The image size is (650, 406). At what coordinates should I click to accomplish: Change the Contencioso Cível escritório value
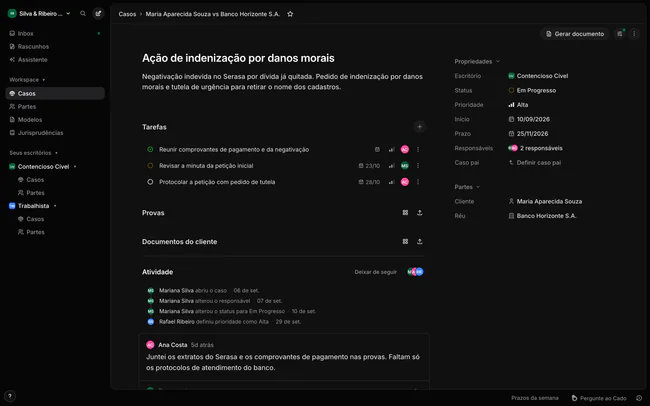(538, 76)
